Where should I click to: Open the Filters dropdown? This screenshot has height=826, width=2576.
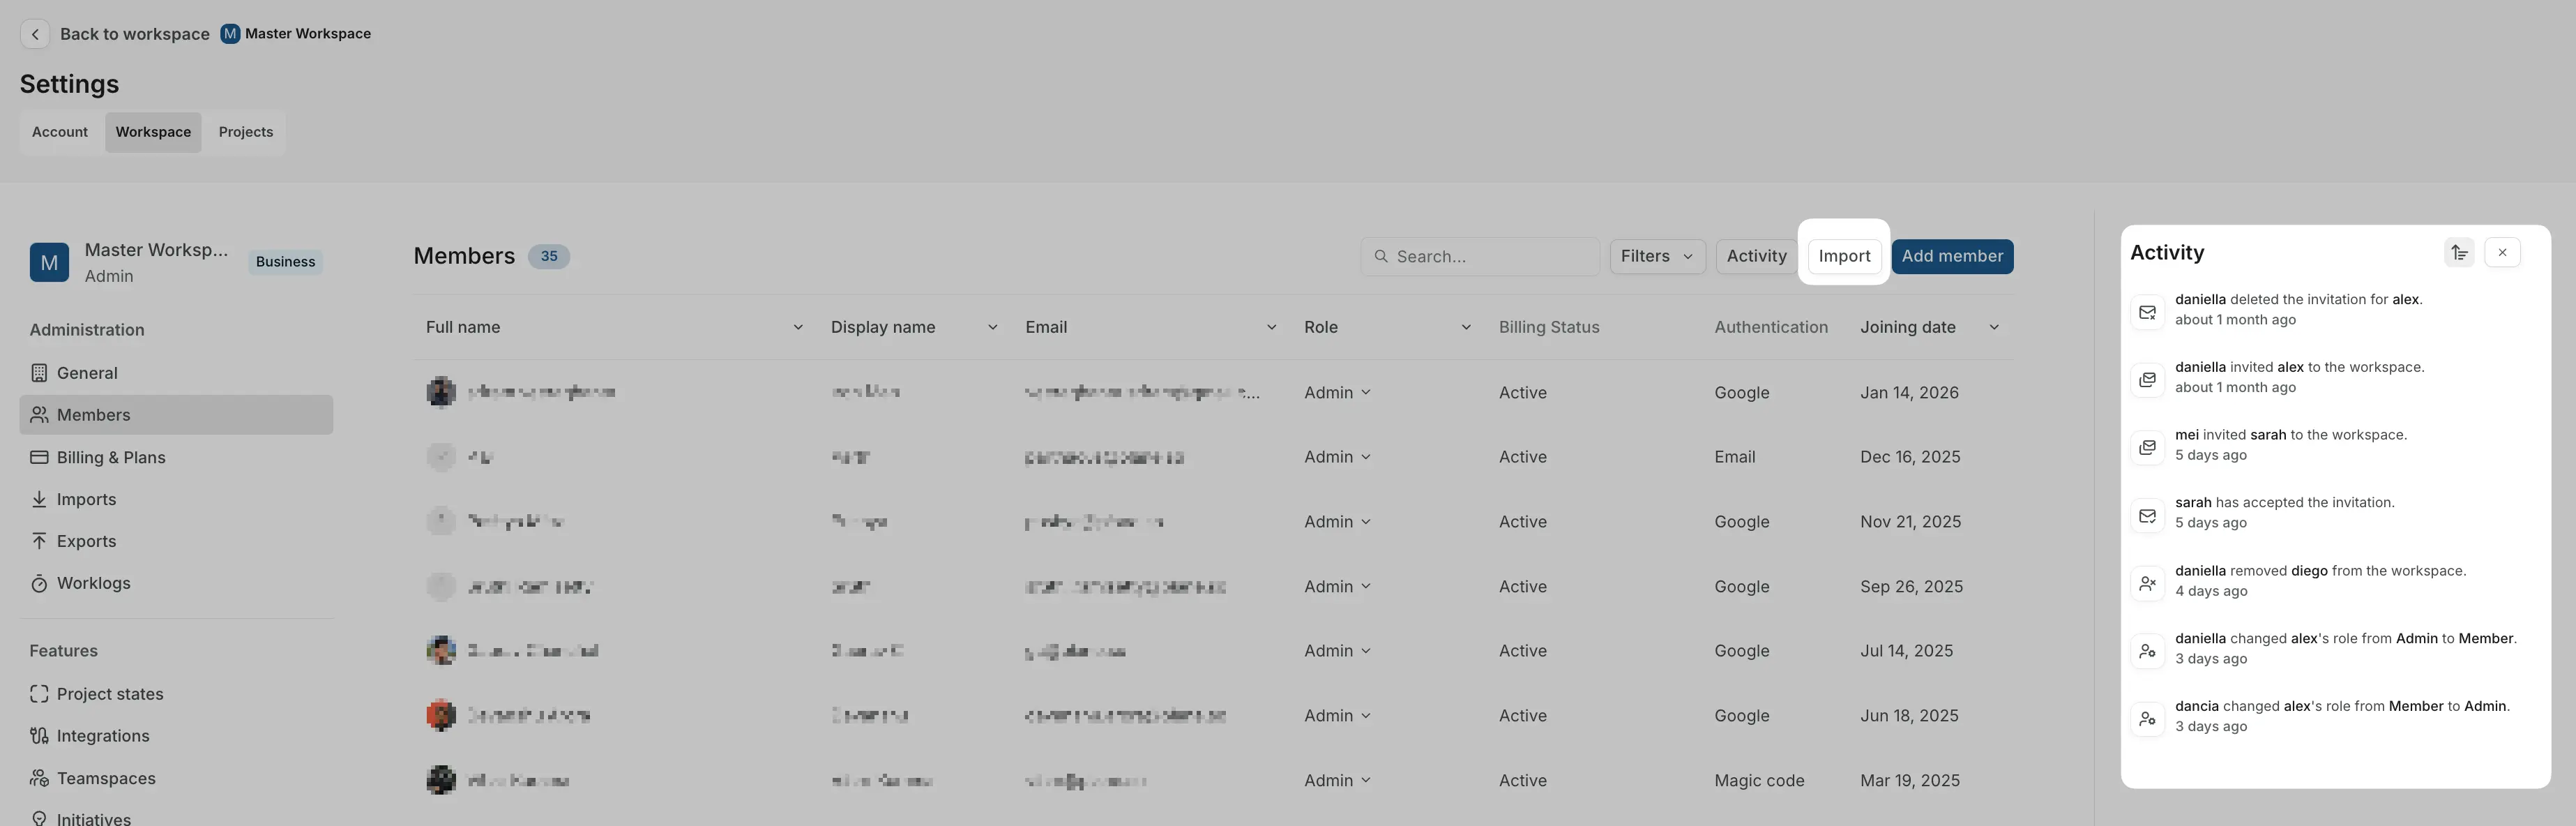(1656, 256)
